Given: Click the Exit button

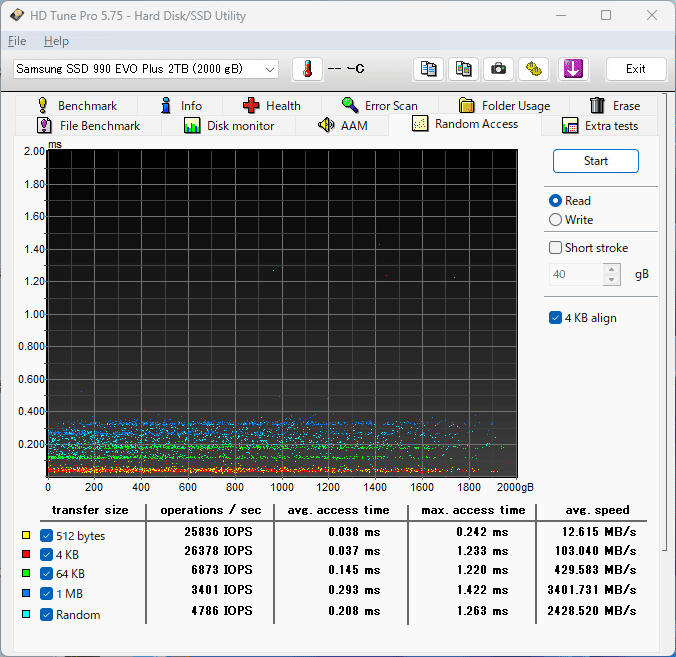Looking at the screenshot, I should pos(635,69).
